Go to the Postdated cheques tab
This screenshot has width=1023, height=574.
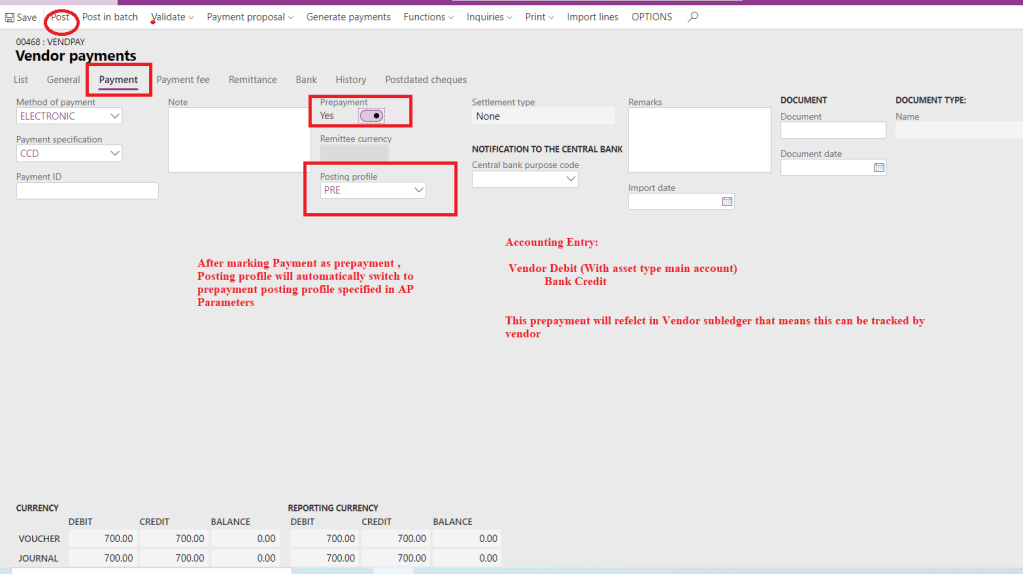click(x=425, y=80)
